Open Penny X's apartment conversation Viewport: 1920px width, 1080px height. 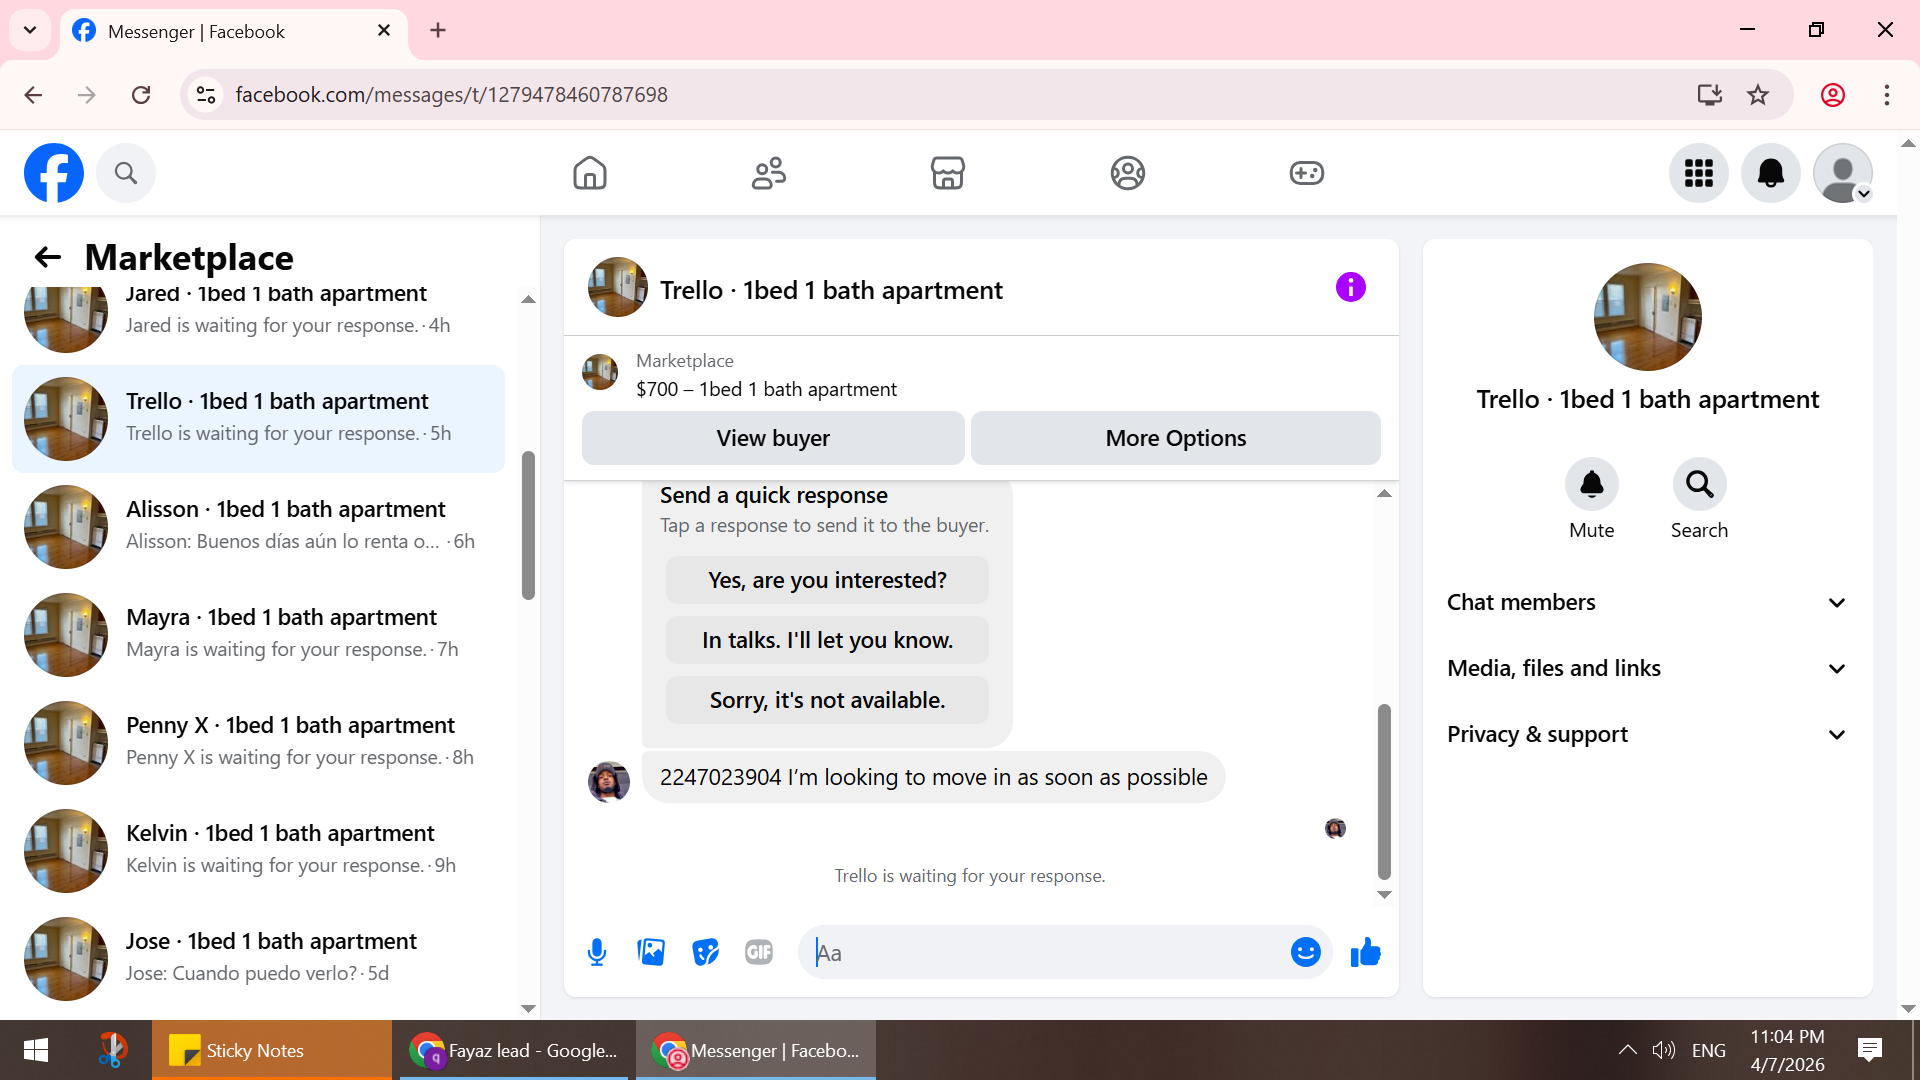click(x=259, y=743)
